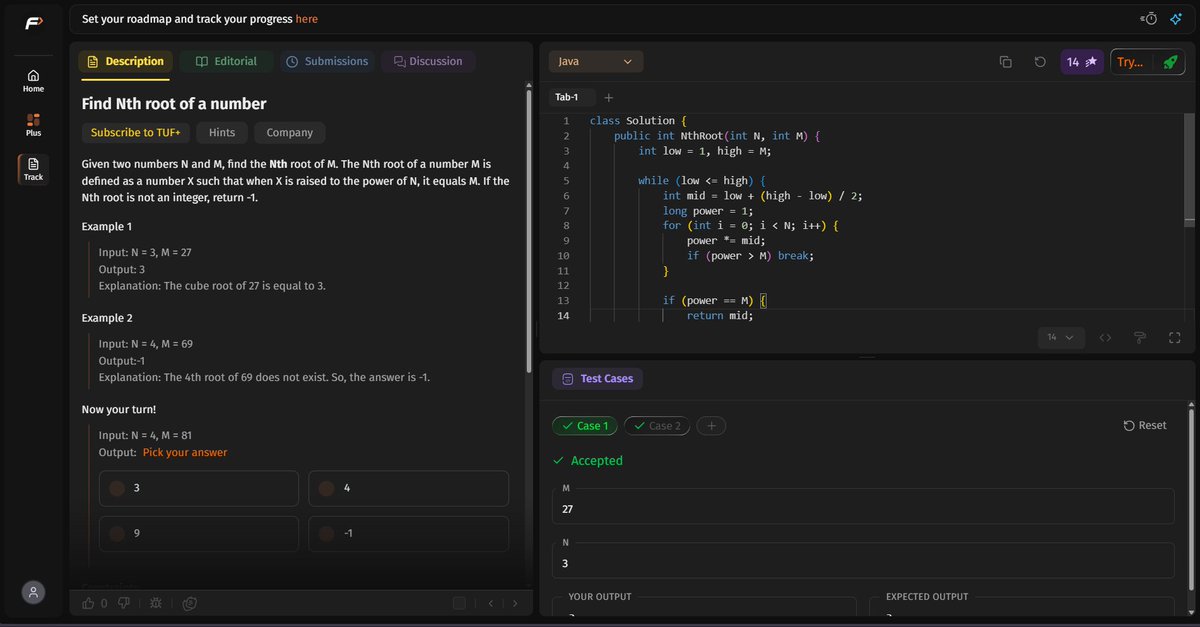Switch to the Editorial tab
The width and height of the screenshot is (1200, 627).
pos(226,62)
